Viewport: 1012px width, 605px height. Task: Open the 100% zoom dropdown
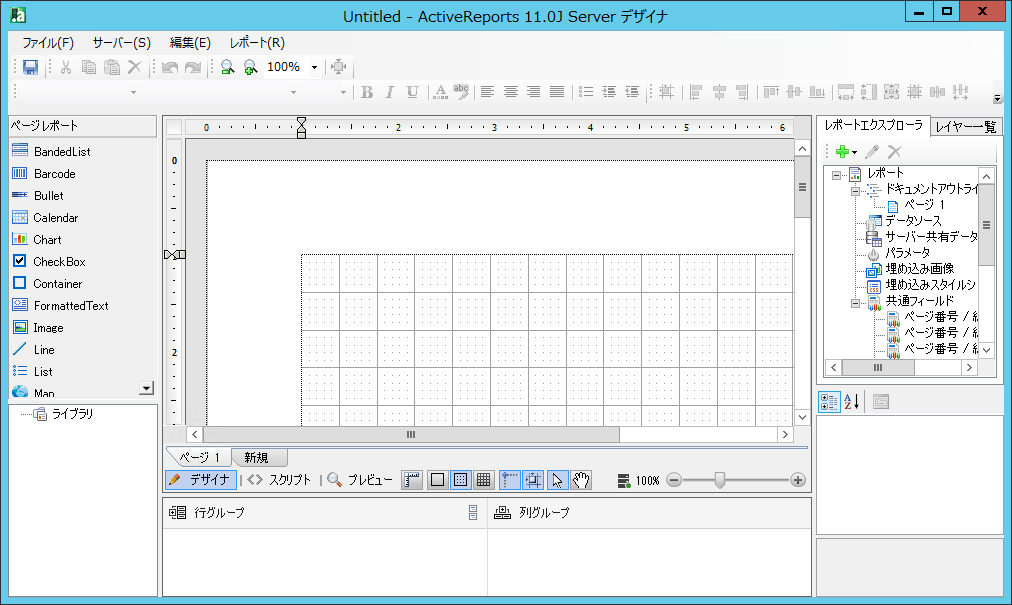314,67
